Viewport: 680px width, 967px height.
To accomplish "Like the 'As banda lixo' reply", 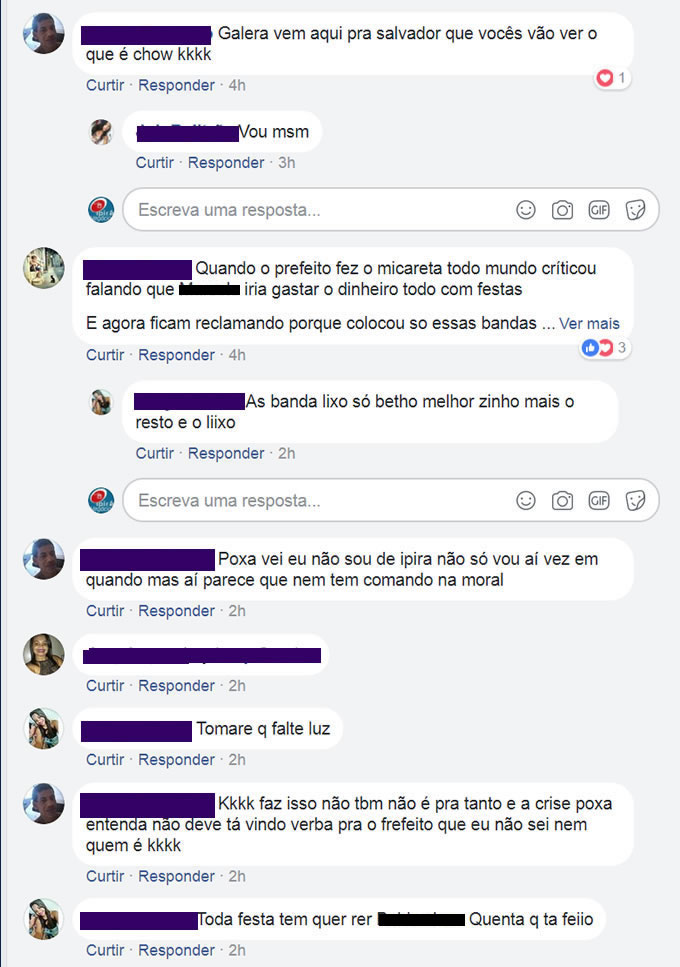I will (x=155, y=453).
